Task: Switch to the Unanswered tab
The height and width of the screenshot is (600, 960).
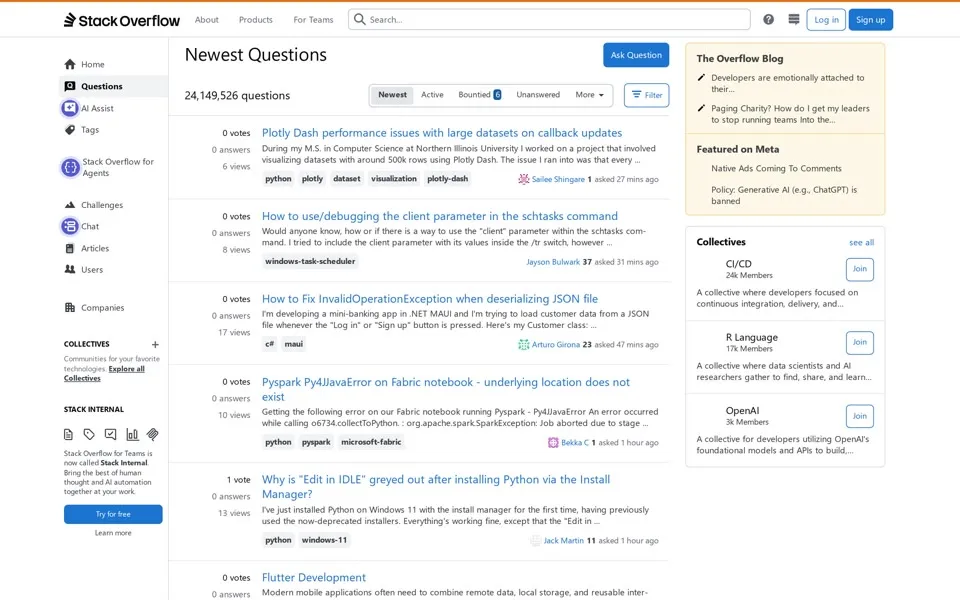Action: click(x=538, y=95)
